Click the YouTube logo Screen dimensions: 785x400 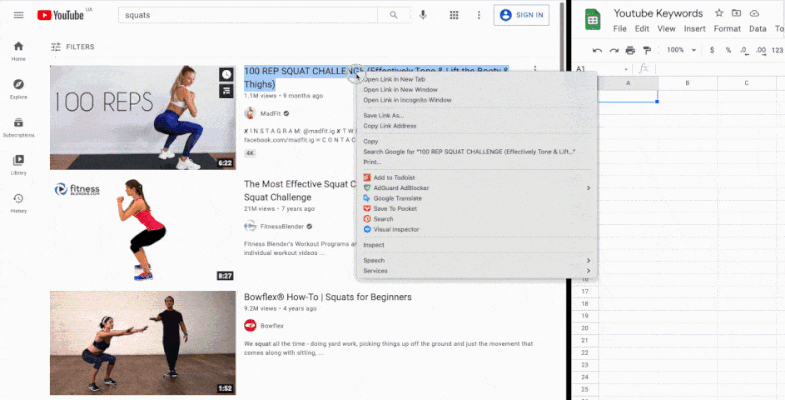(61, 15)
